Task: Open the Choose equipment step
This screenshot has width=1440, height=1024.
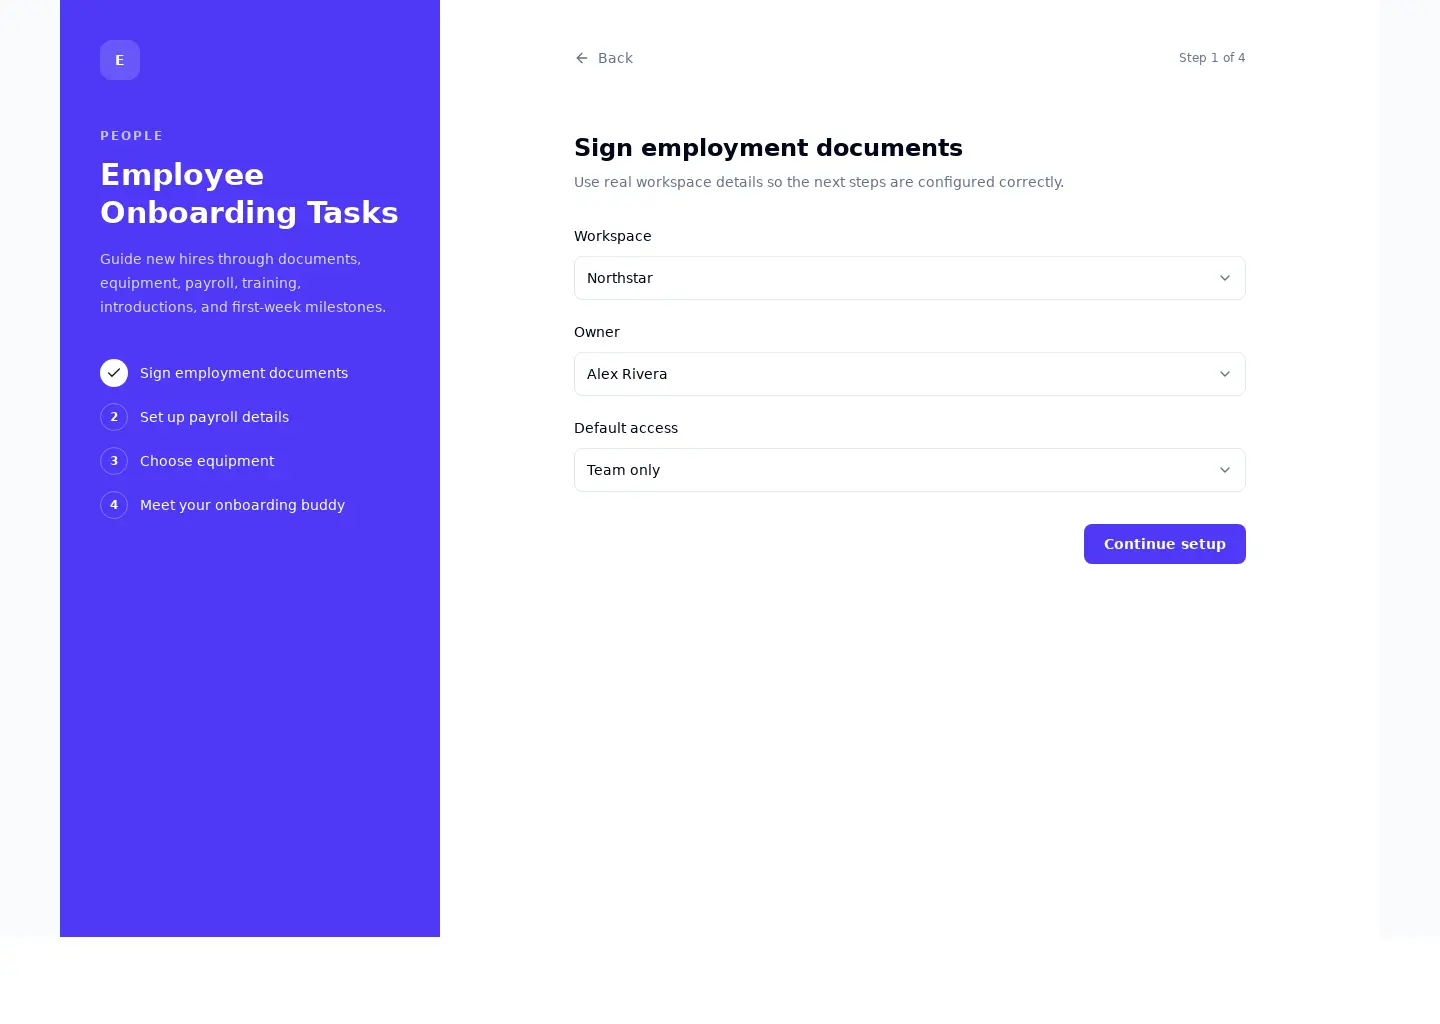Action: (x=207, y=461)
